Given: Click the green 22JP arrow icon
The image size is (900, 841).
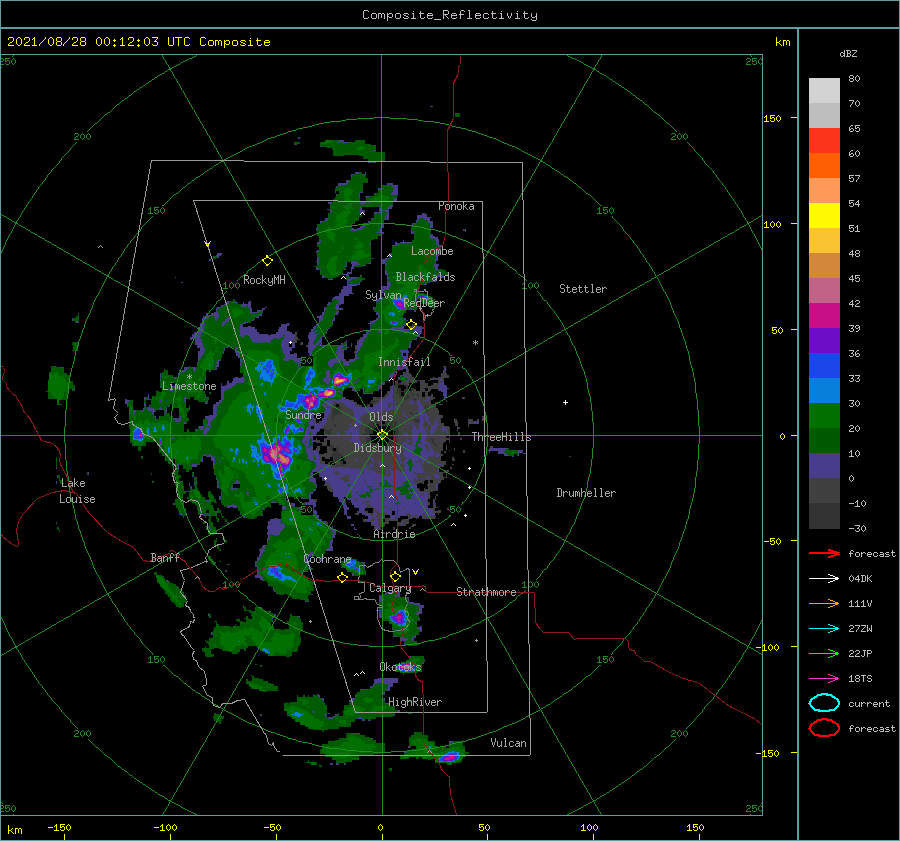Looking at the screenshot, I should (x=824, y=653).
